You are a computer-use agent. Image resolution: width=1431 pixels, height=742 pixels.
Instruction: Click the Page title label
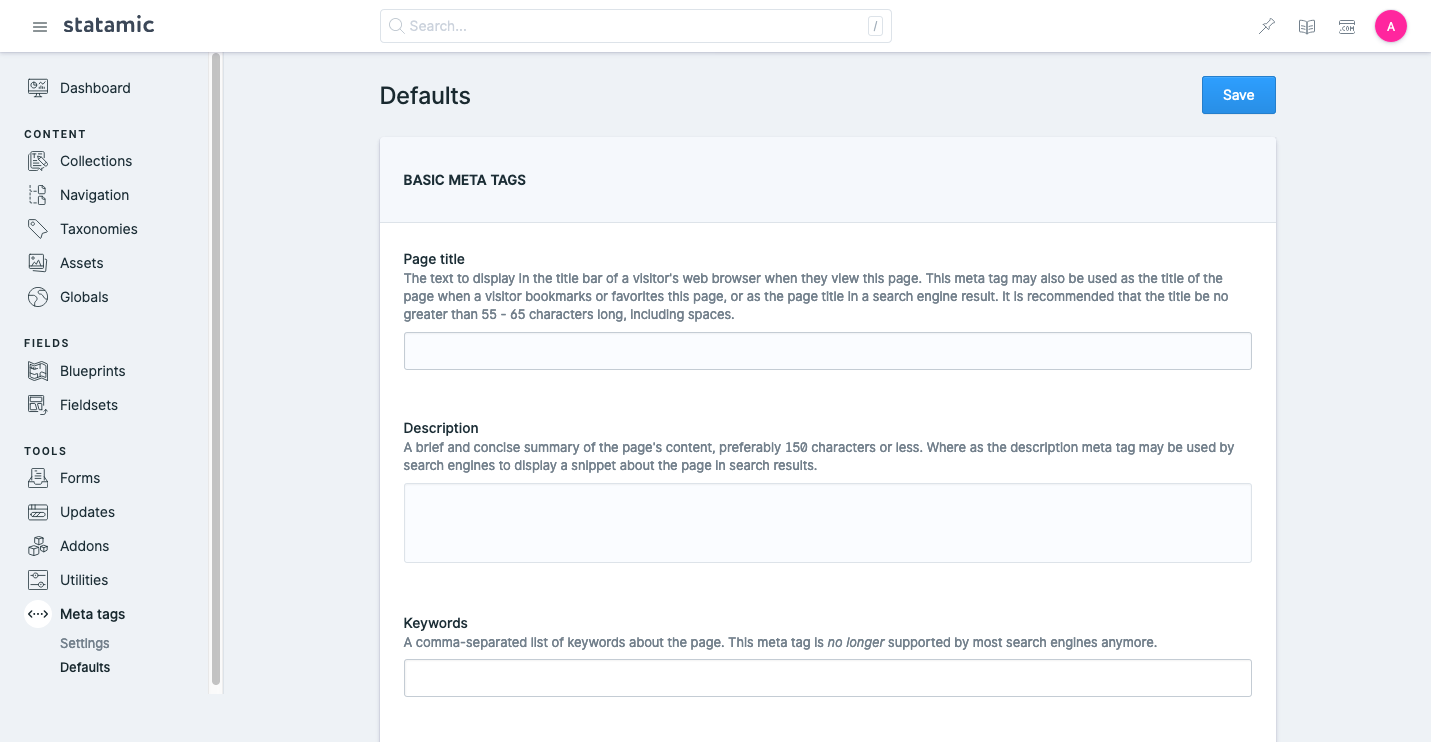[x=434, y=259]
